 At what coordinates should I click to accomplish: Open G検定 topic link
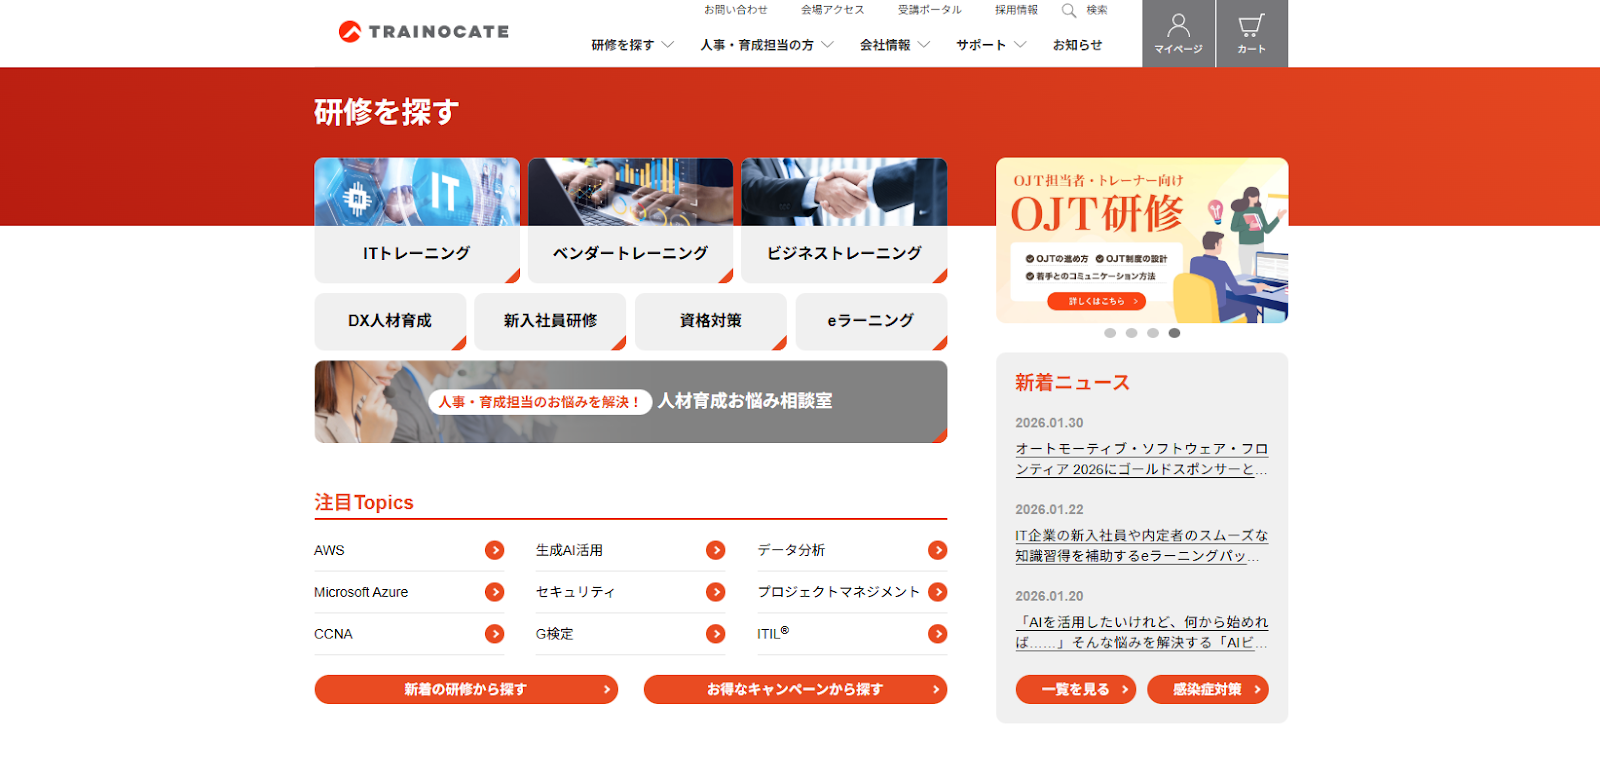tap(554, 634)
